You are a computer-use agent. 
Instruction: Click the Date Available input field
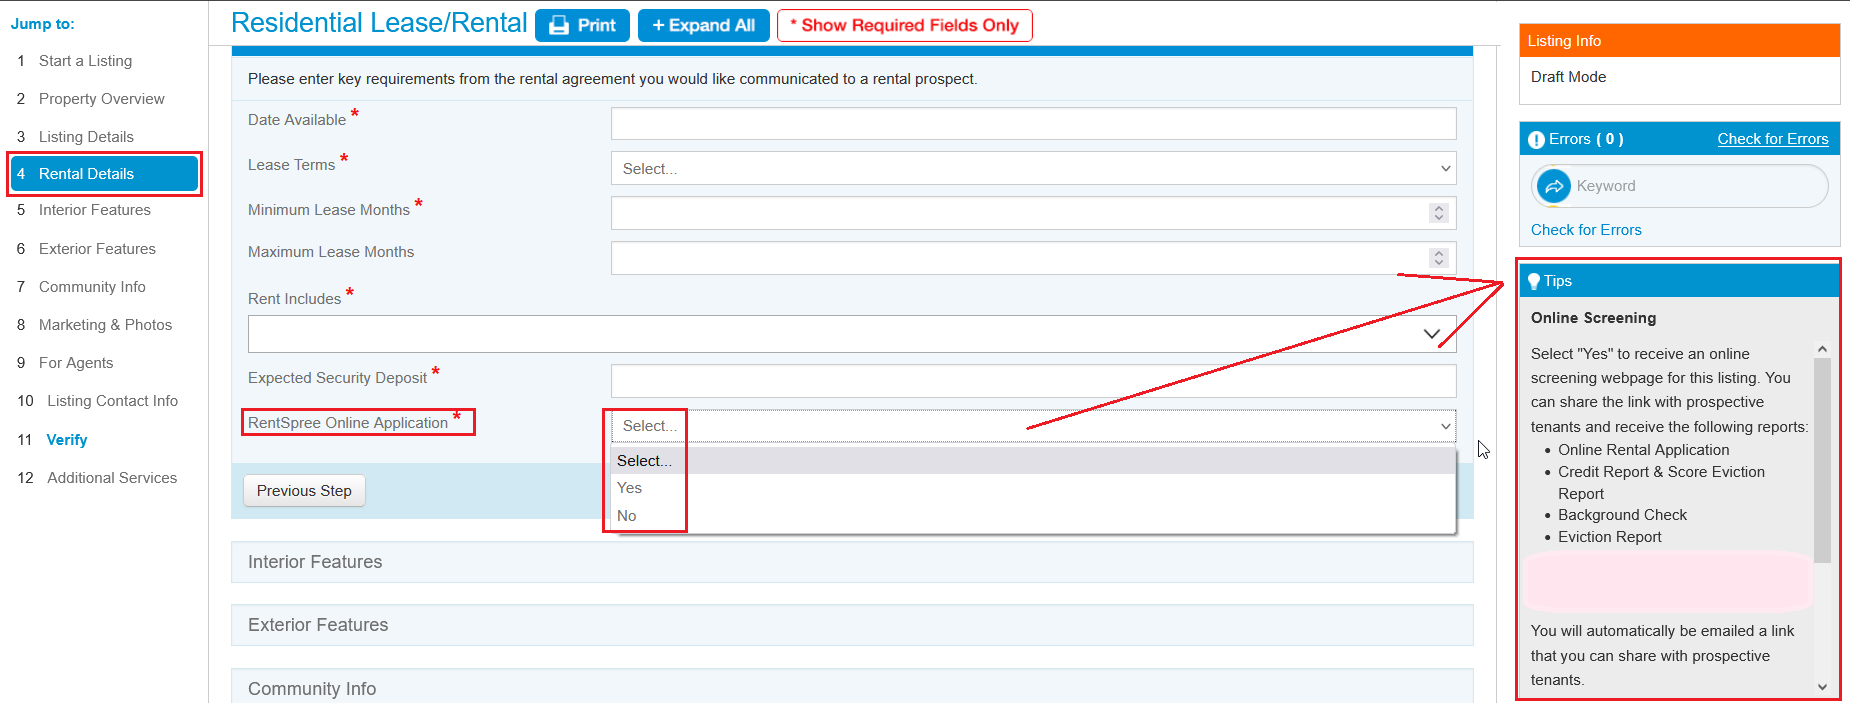click(1033, 123)
